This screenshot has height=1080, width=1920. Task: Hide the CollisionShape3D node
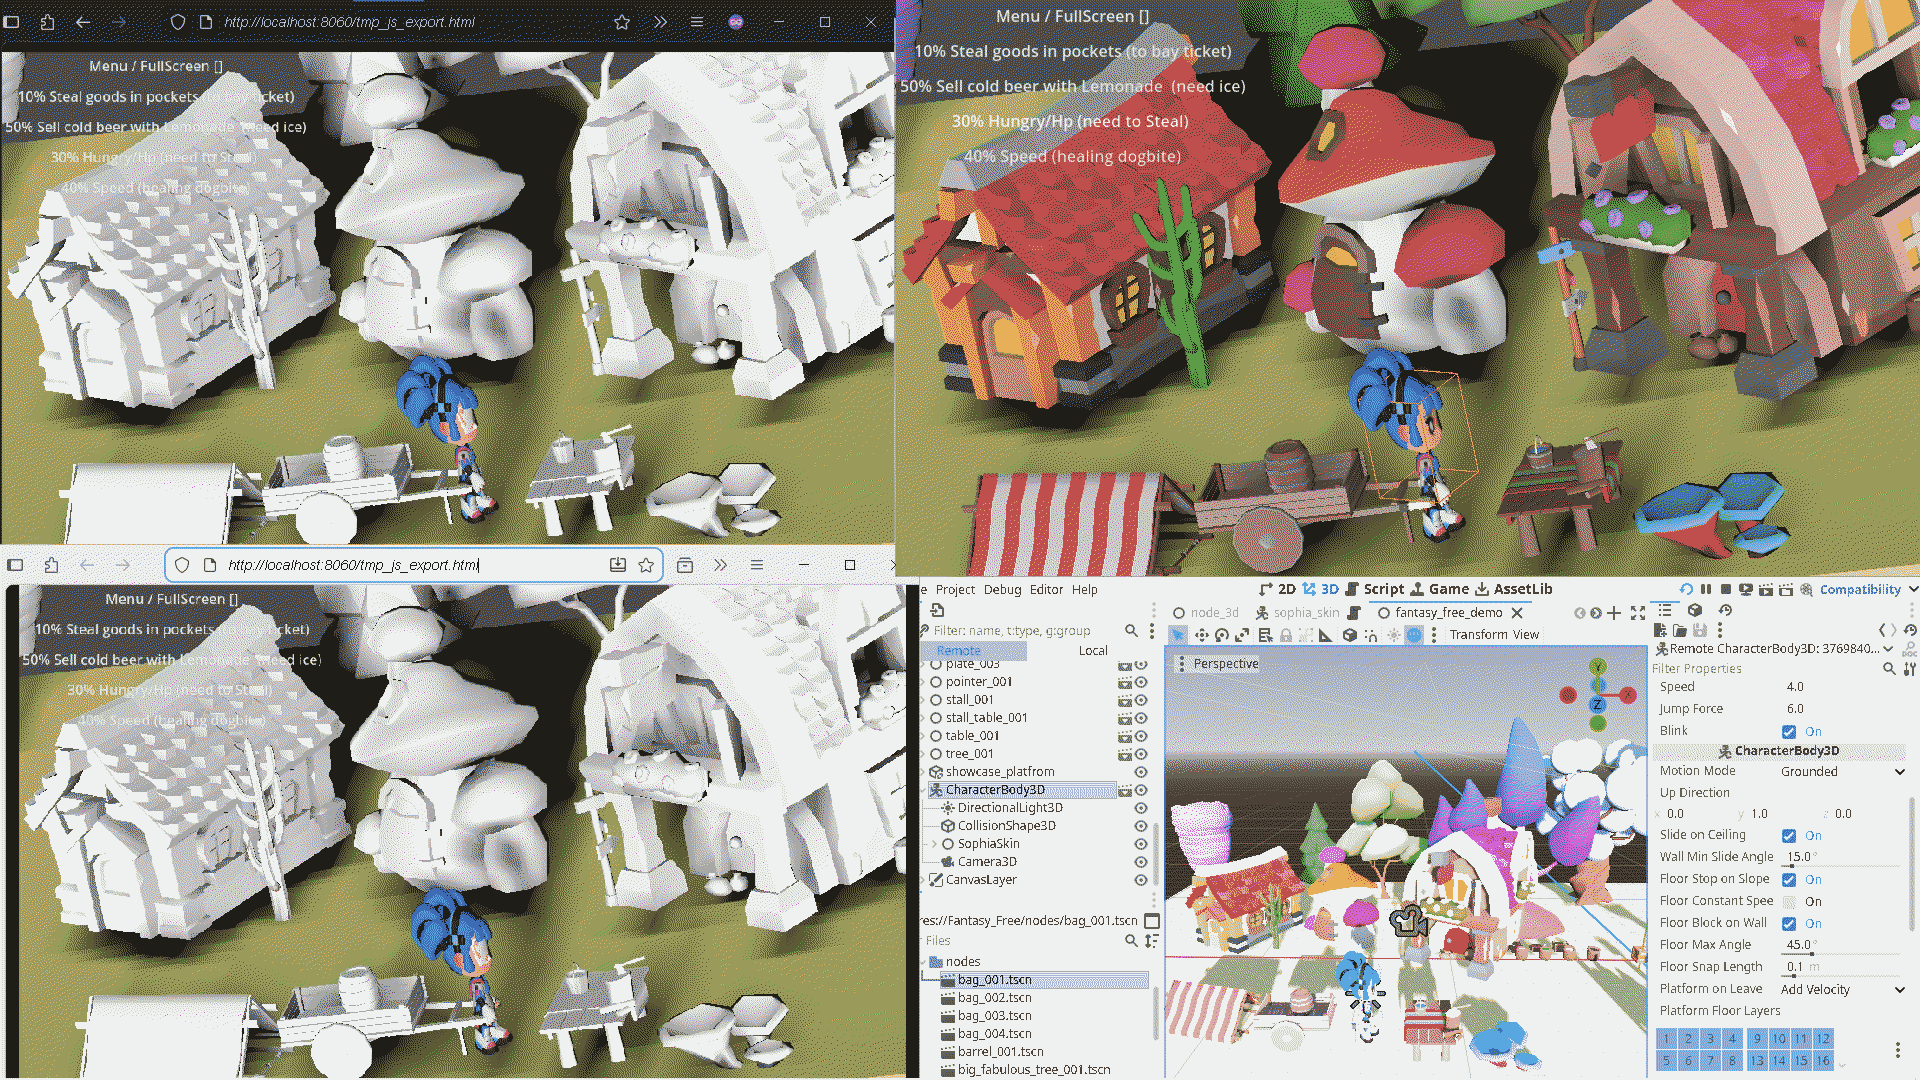(x=1141, y=826)
